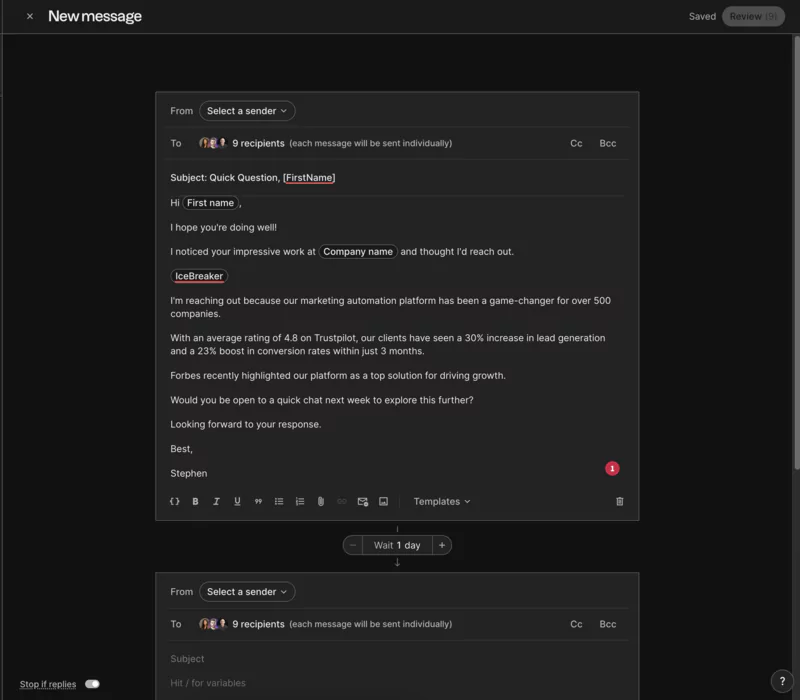Toggle italic formatting

216,502
